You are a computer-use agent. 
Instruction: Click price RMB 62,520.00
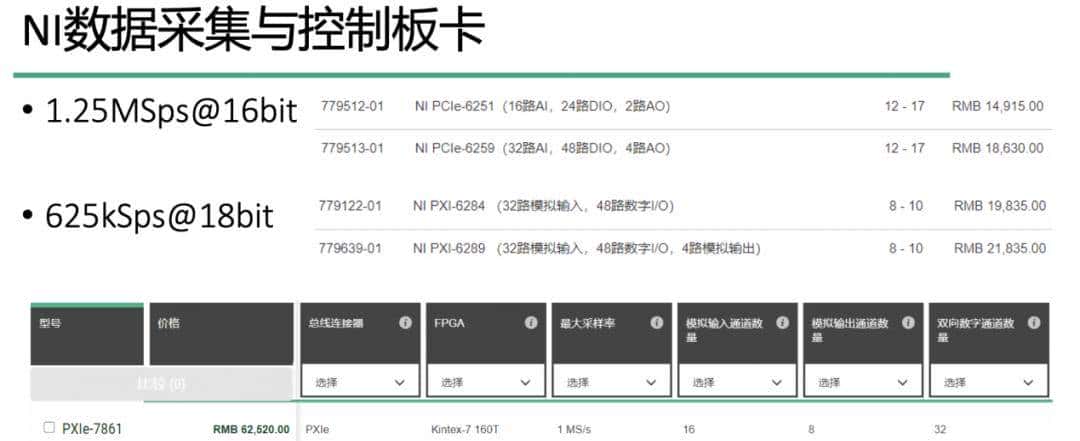coord(251,429)
